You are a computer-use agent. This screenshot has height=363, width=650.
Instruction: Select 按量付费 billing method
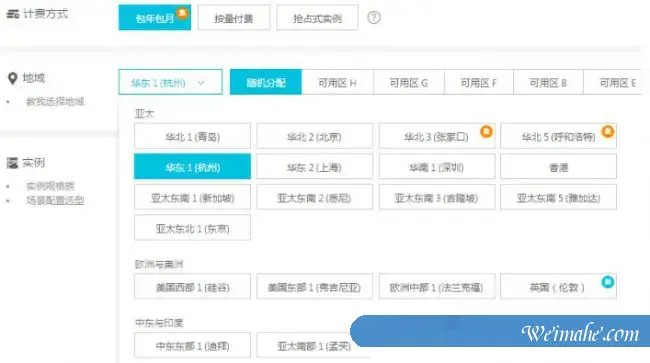tap(234, 18)
